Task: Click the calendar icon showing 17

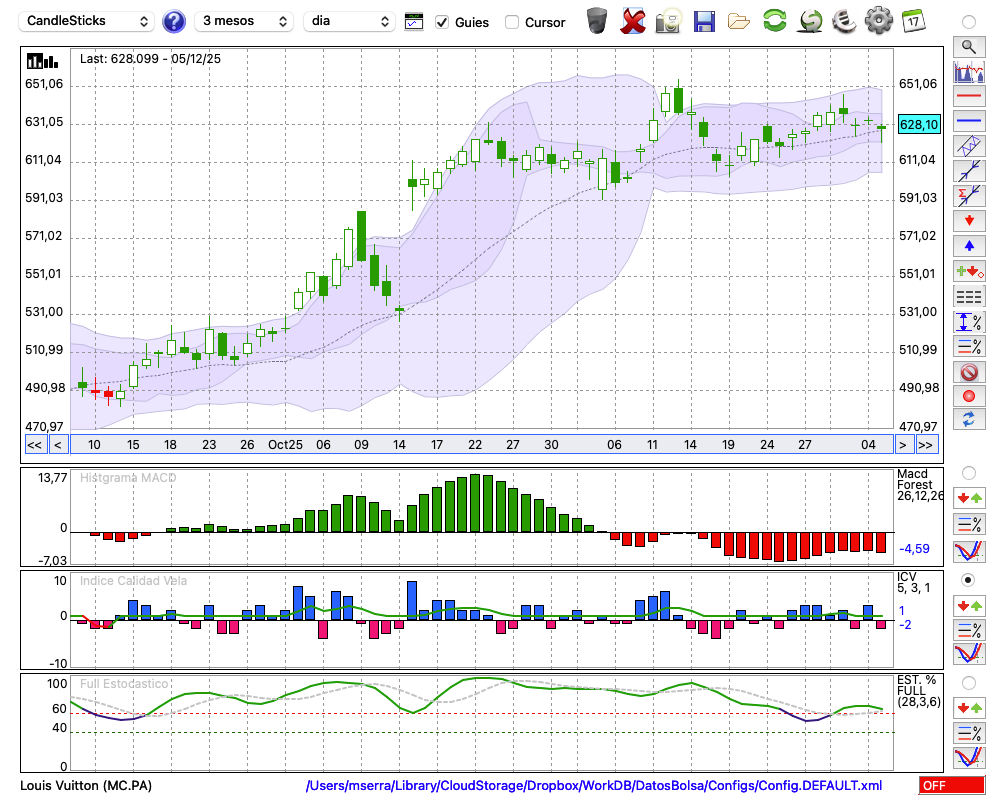Action: pos(912,21)
